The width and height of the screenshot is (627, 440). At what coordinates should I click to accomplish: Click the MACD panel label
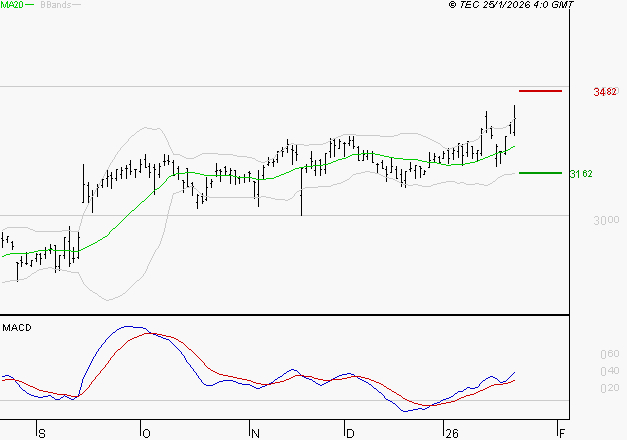coord(17,328)
